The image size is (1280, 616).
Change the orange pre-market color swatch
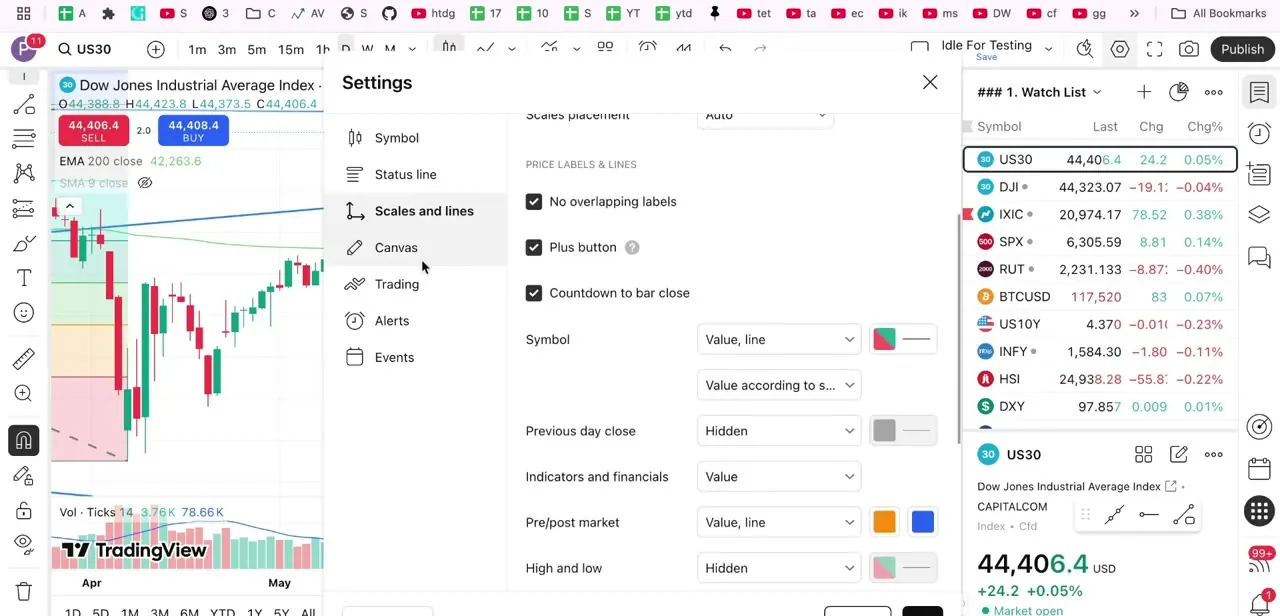884,522
